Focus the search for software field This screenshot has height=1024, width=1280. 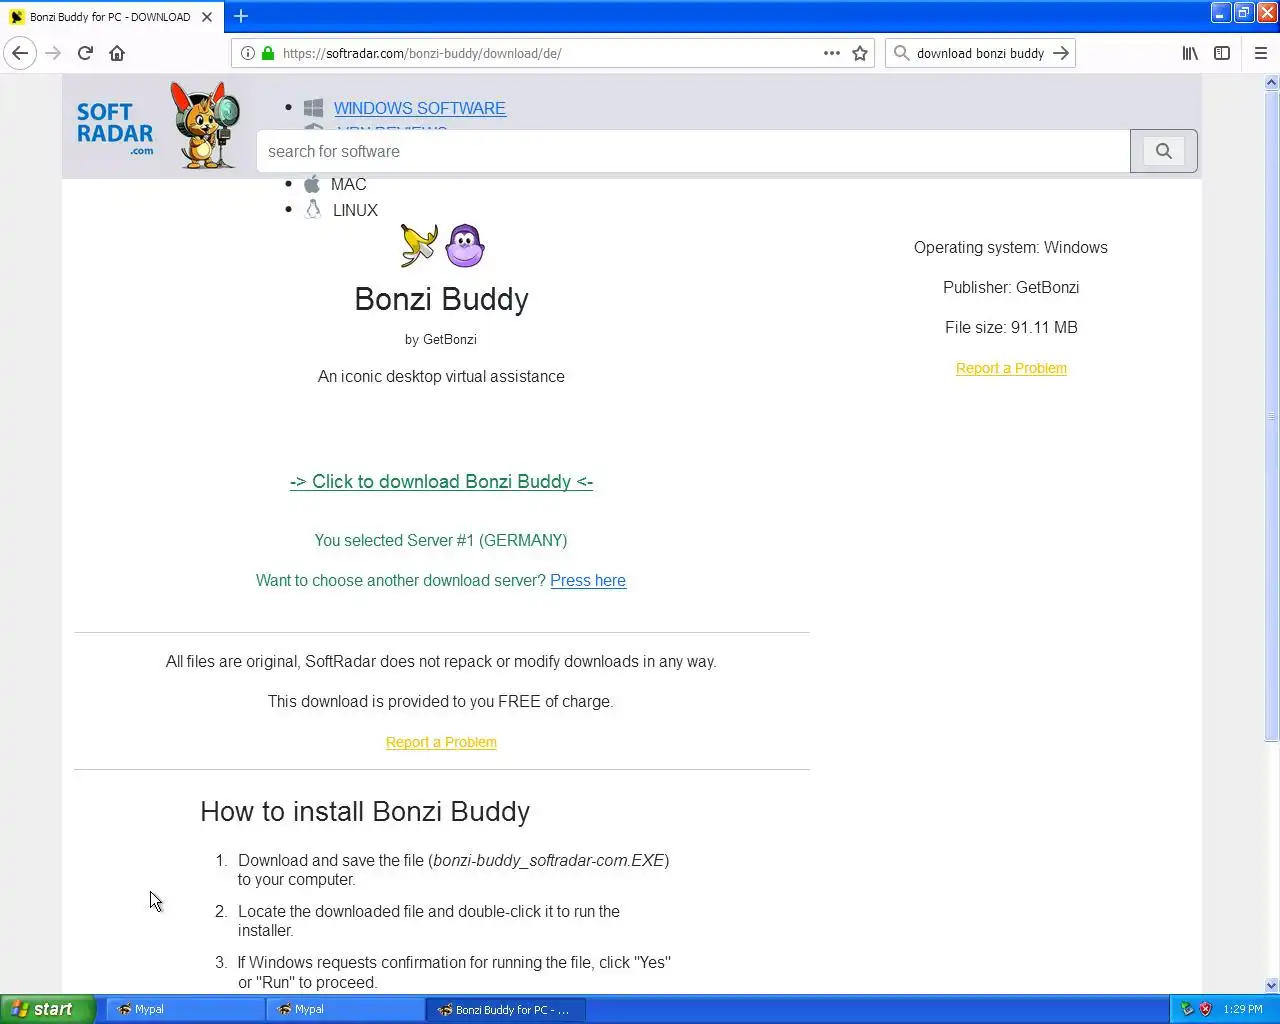coord(693,151)
